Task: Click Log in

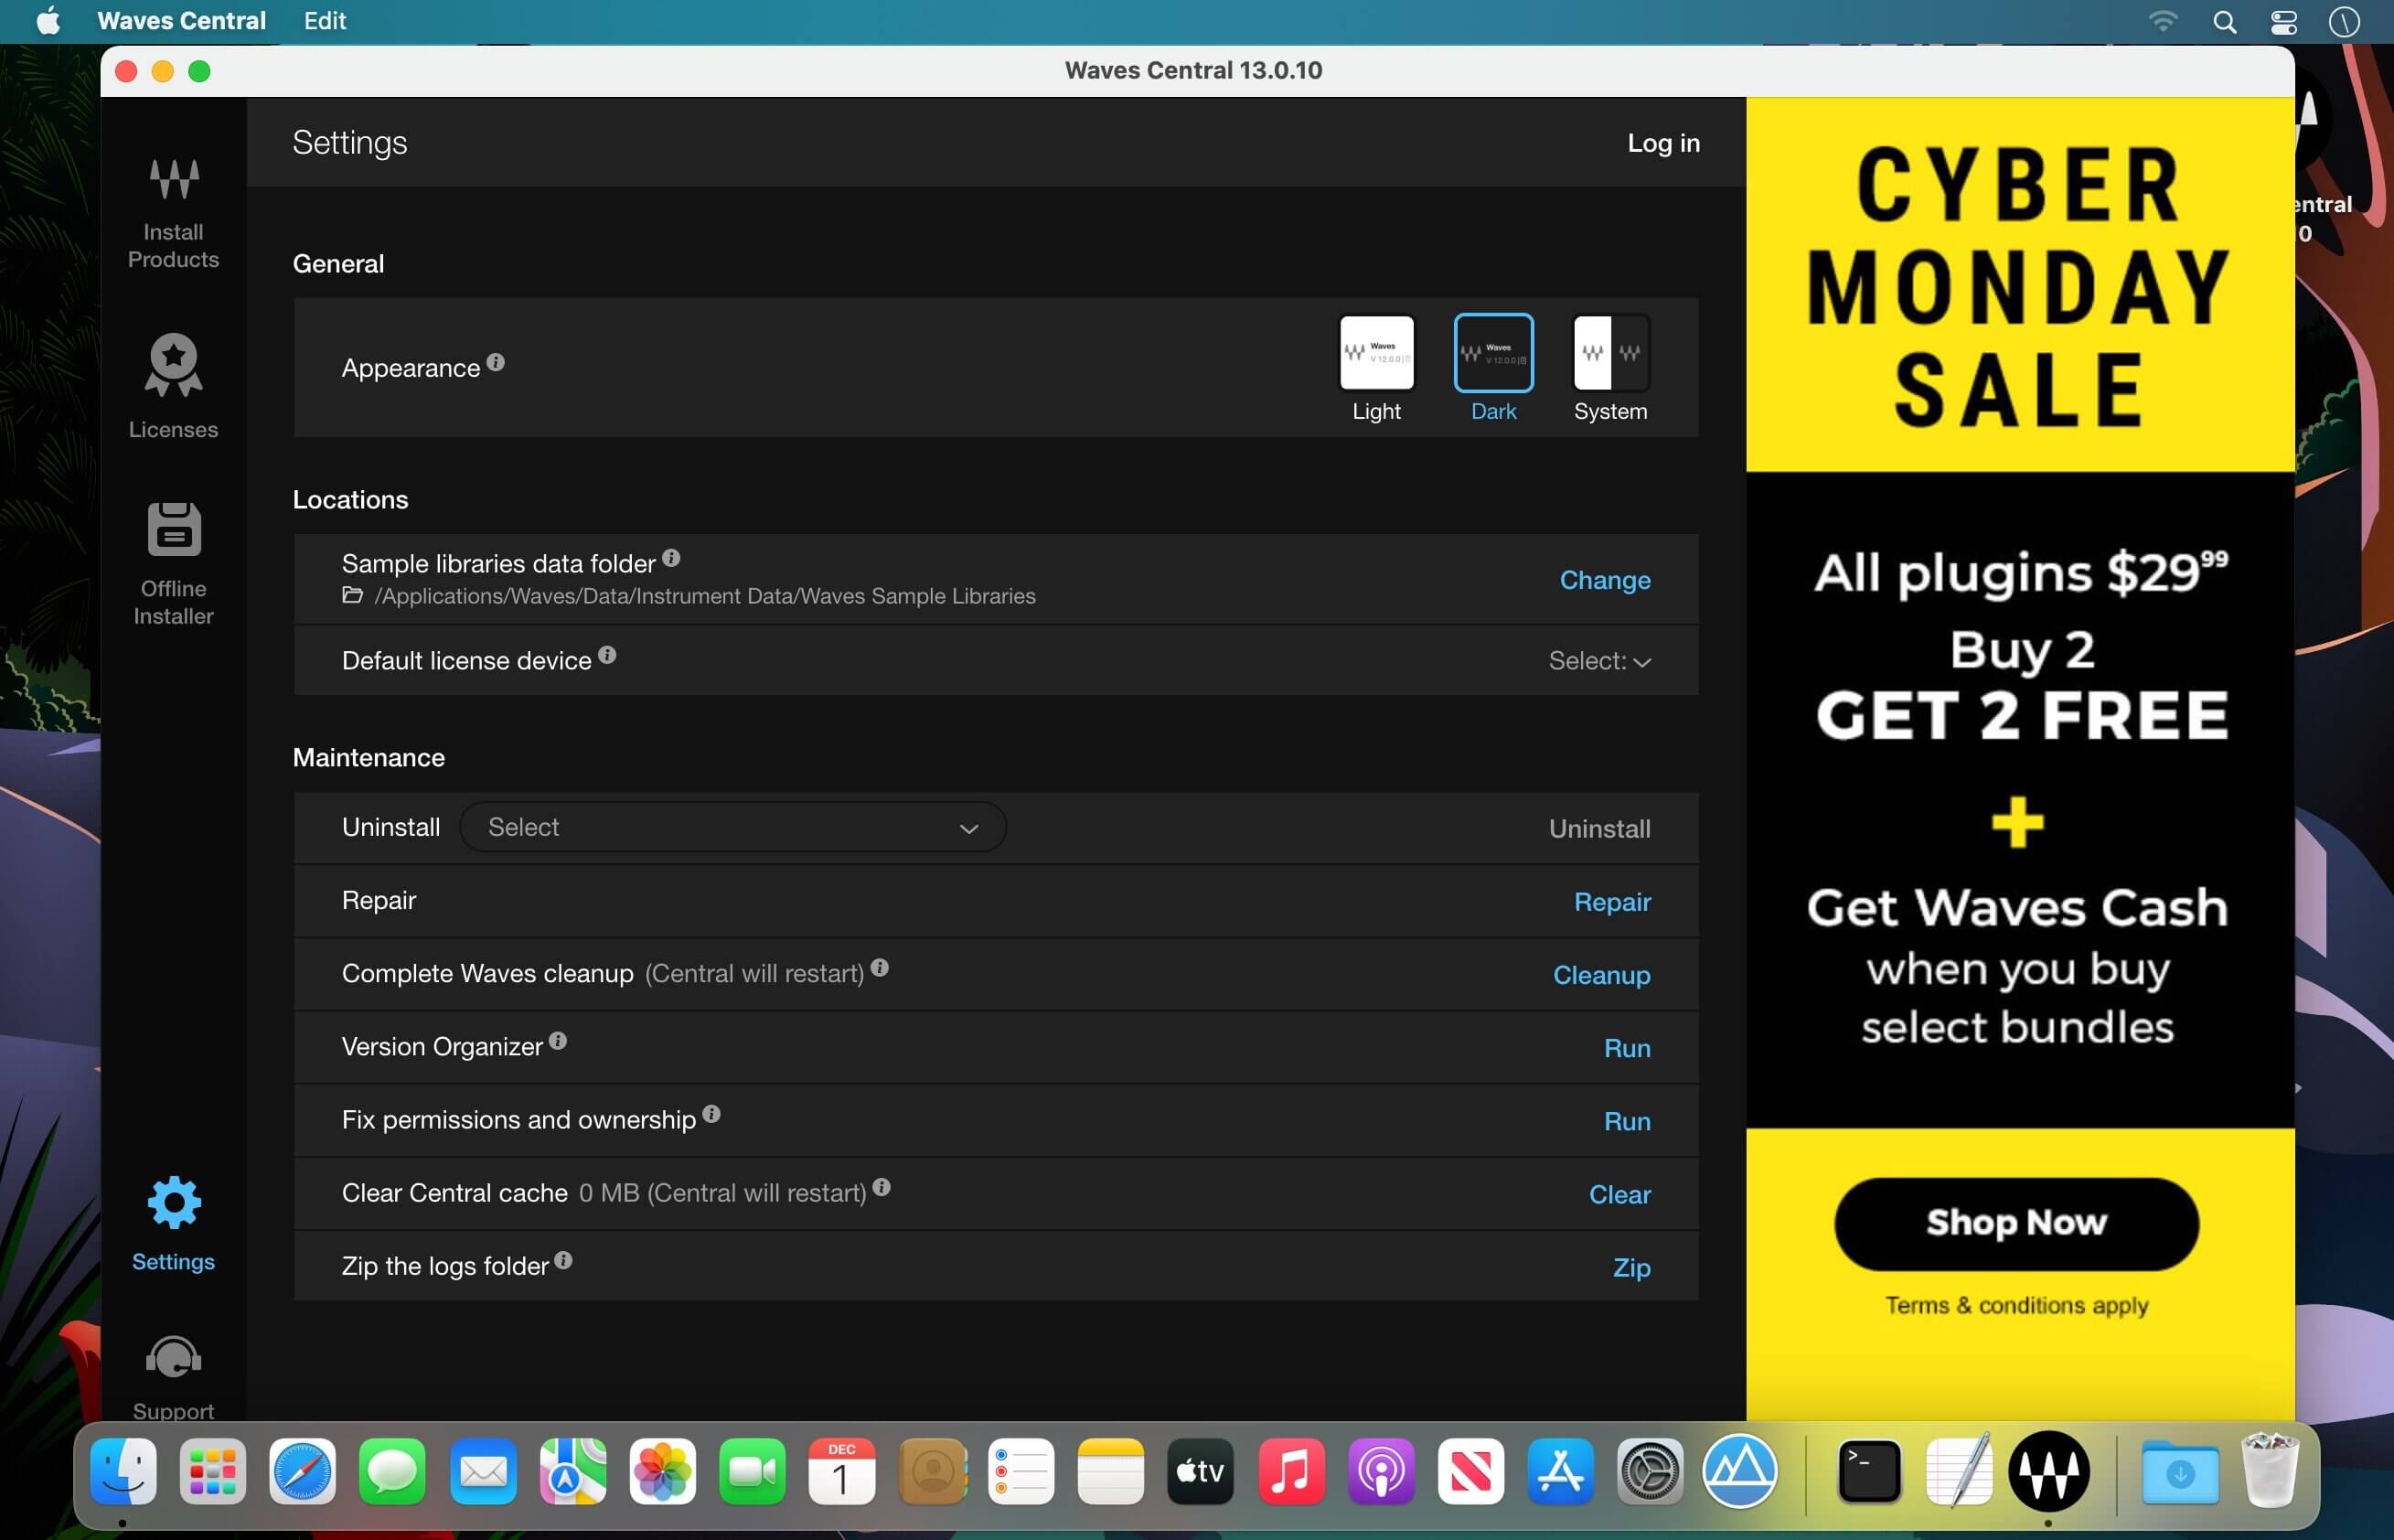Action: click(1664, 143)
